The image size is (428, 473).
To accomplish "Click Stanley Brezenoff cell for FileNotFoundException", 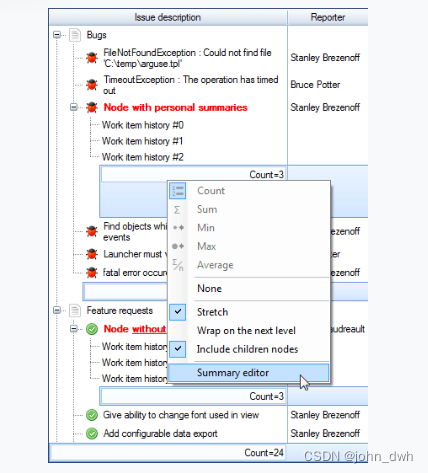I will click(x=325, y=58).
